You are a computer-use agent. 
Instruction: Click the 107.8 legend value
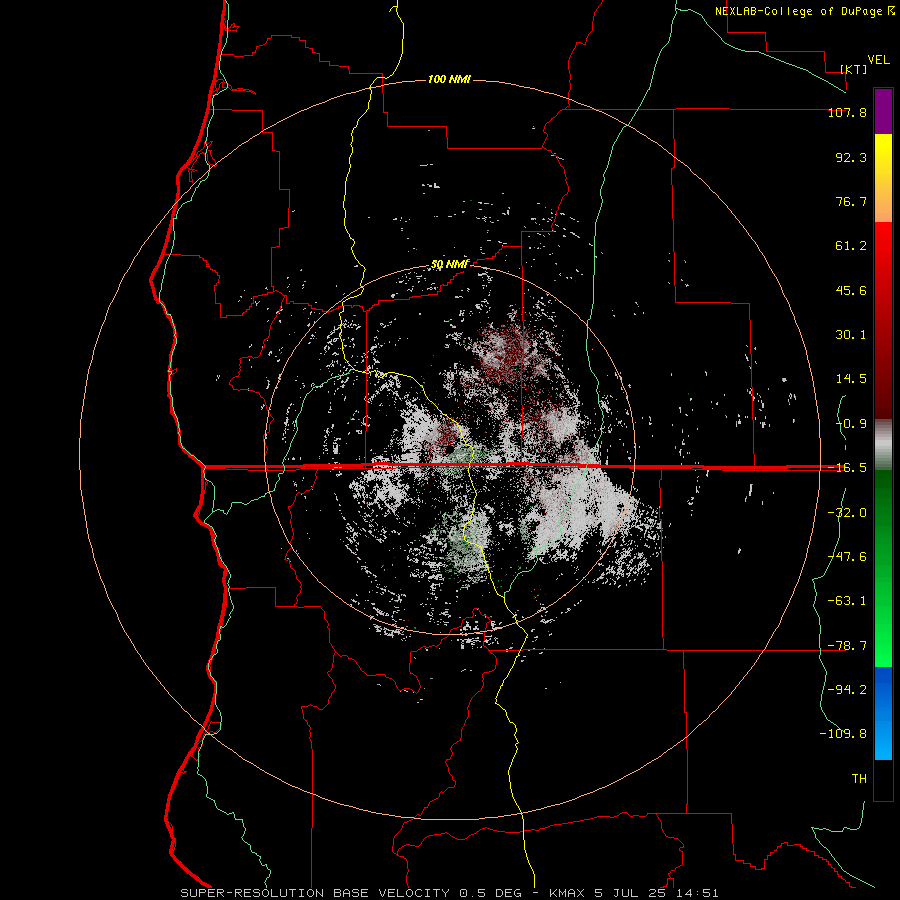847,112
